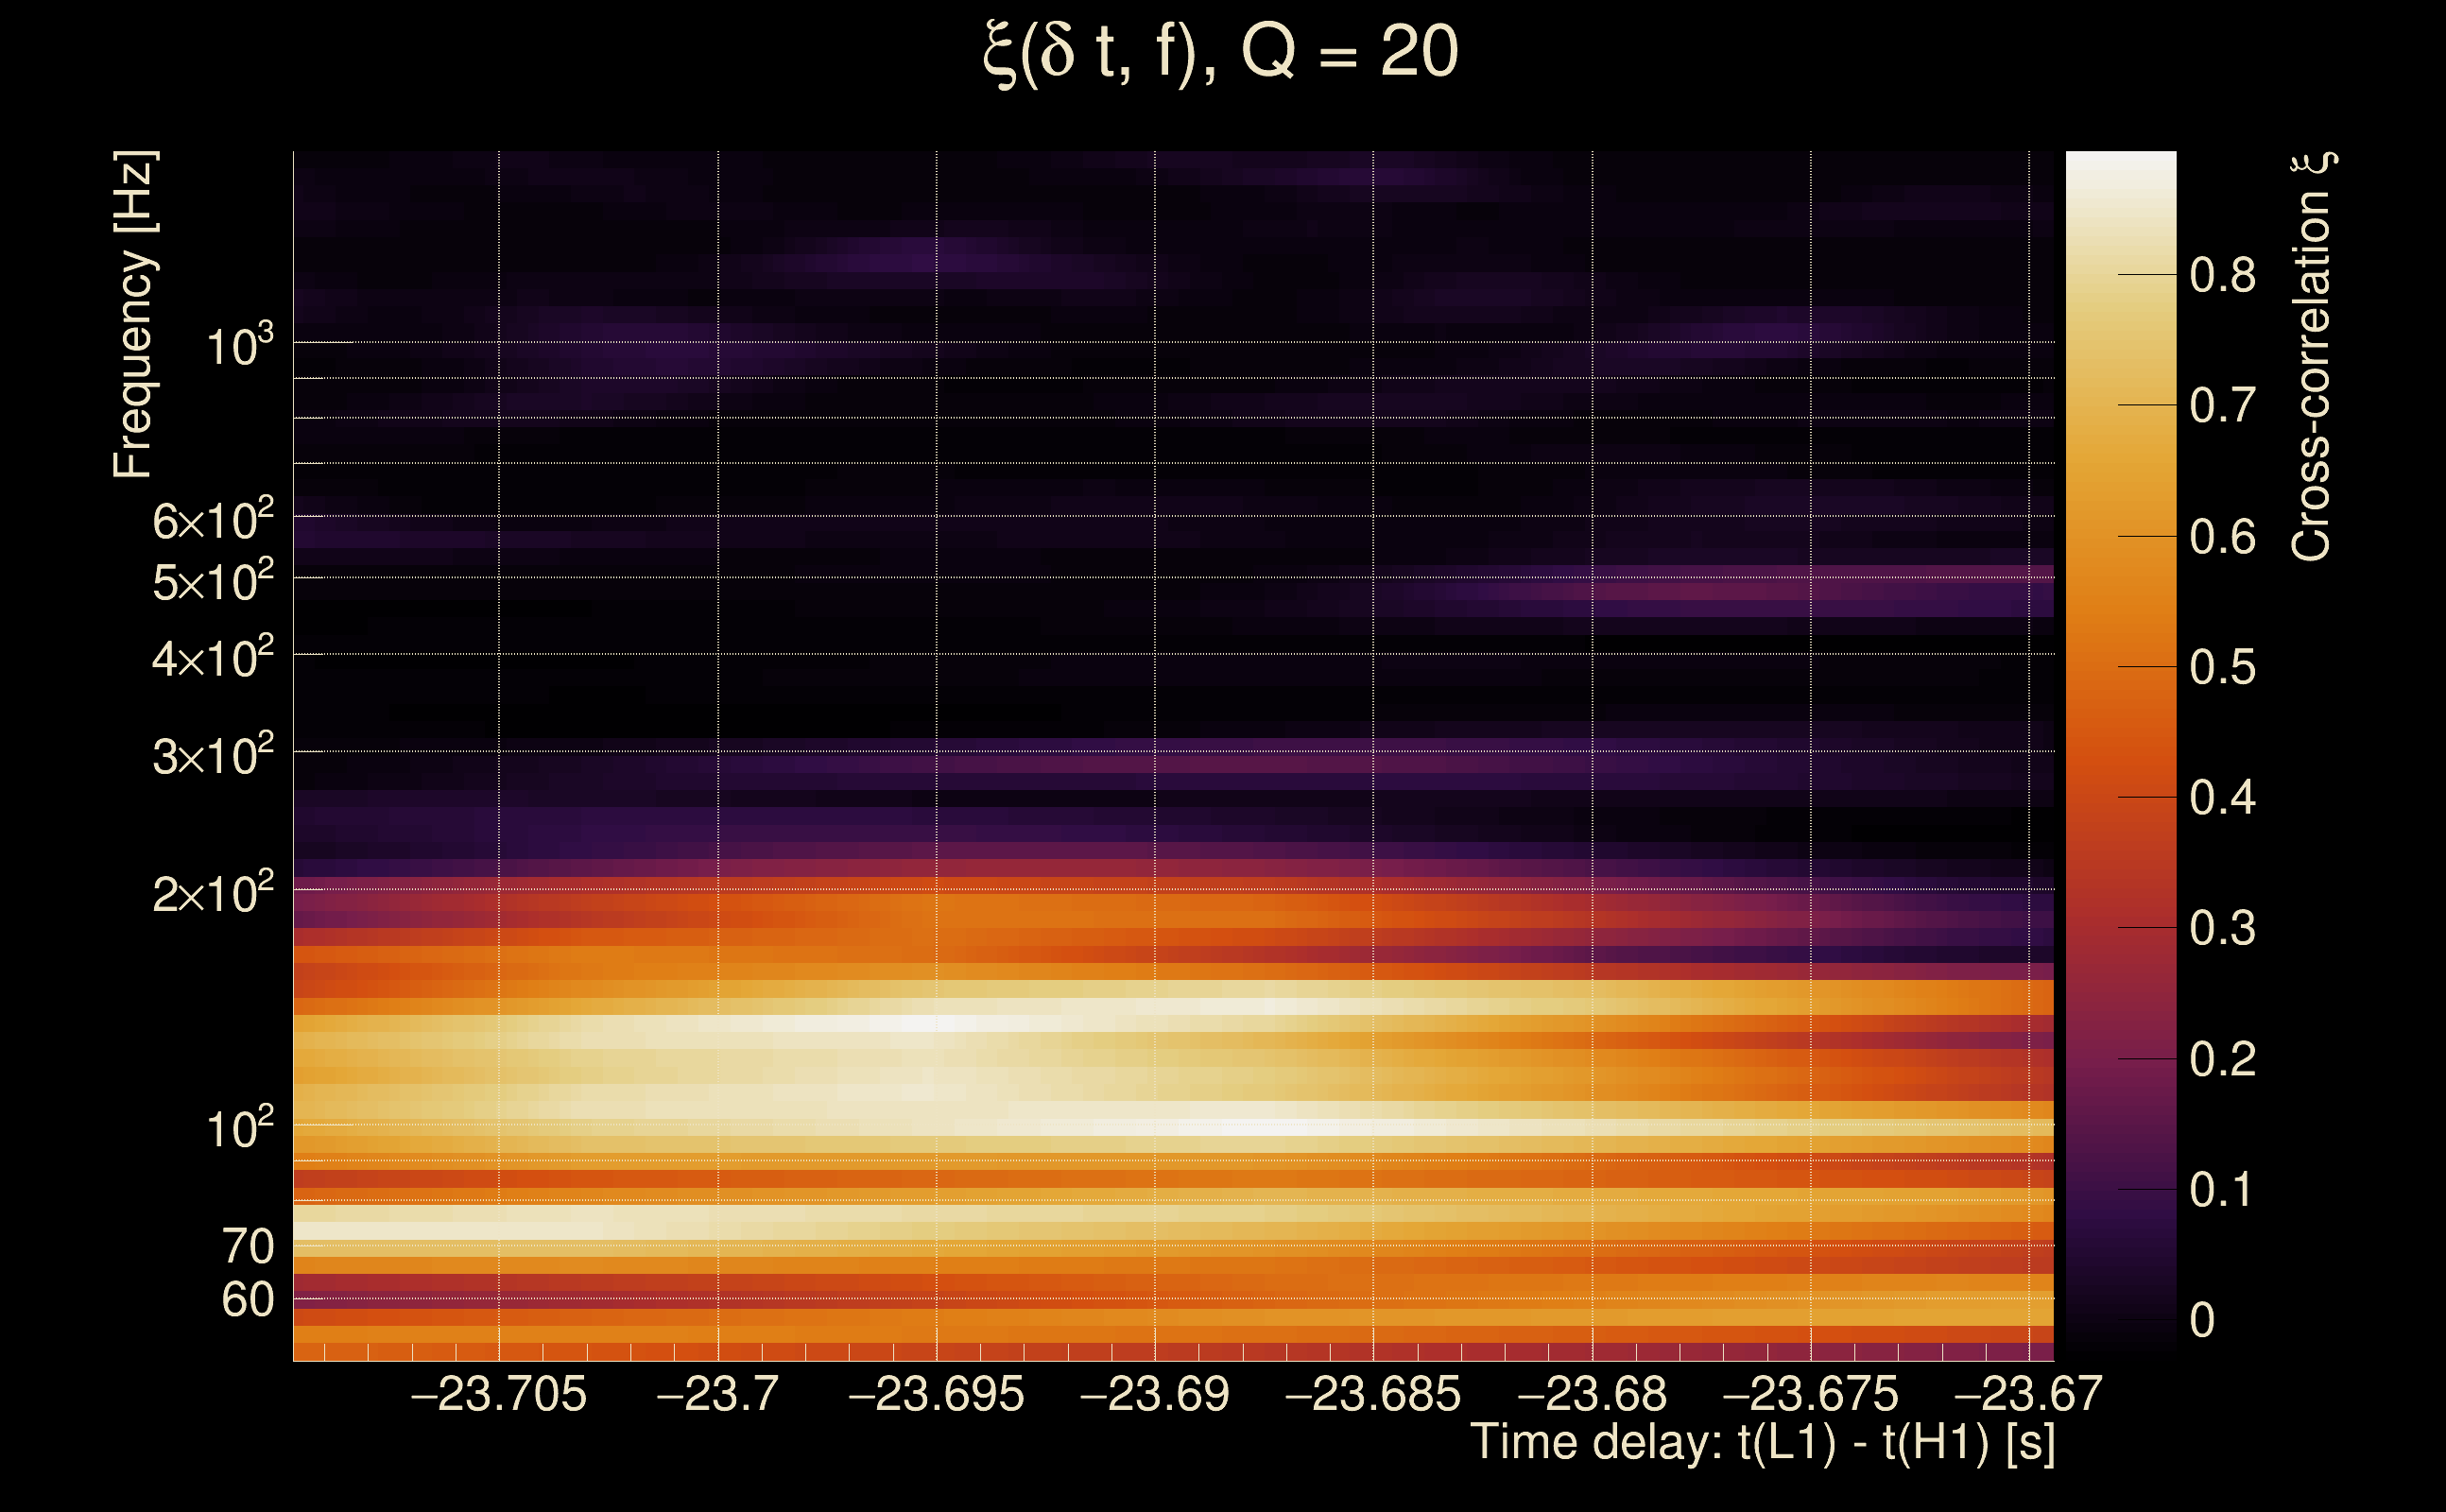This screenshot has height=1512, width=2446.
Task: Click the 0.7 colorbar tick label
Action: pyautogui.click(x=2222, y=406)
